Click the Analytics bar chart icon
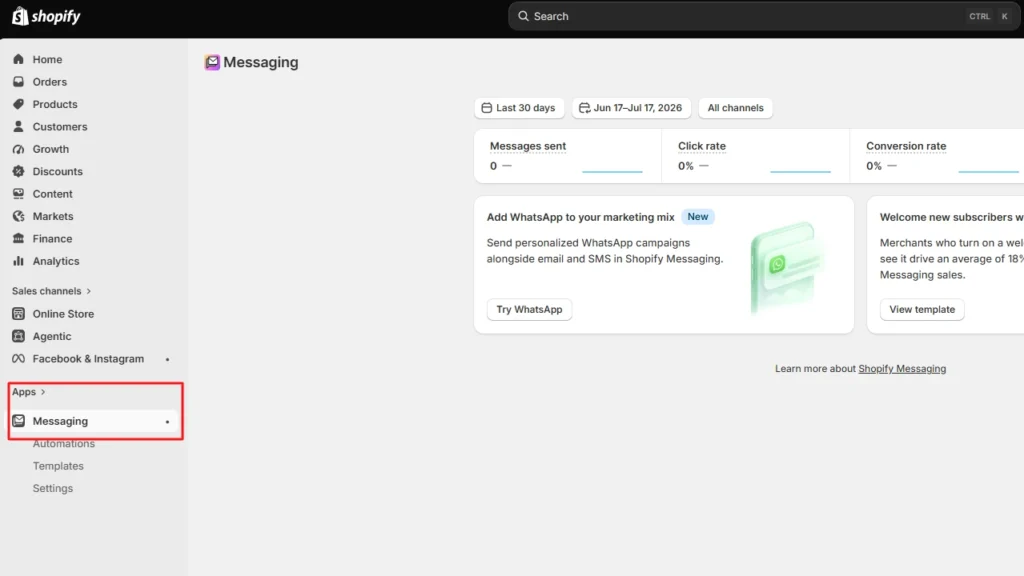This screenshot has width=1024, height=576. pyautogui.click(x=18, y=261)
